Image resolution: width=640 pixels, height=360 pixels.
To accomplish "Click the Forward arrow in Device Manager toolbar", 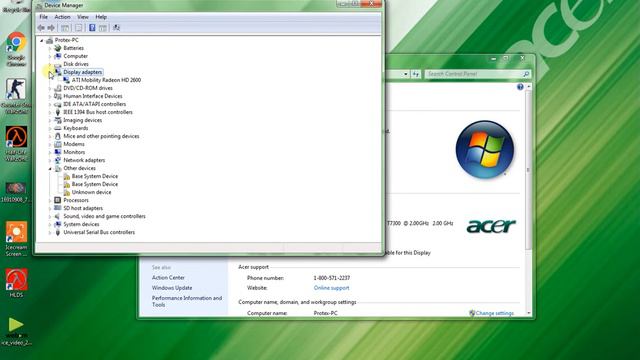I will [x=51, y=28].
